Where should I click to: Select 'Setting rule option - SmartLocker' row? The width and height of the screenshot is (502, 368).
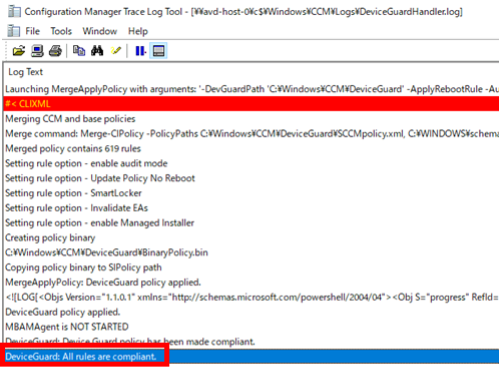point(252,193)
